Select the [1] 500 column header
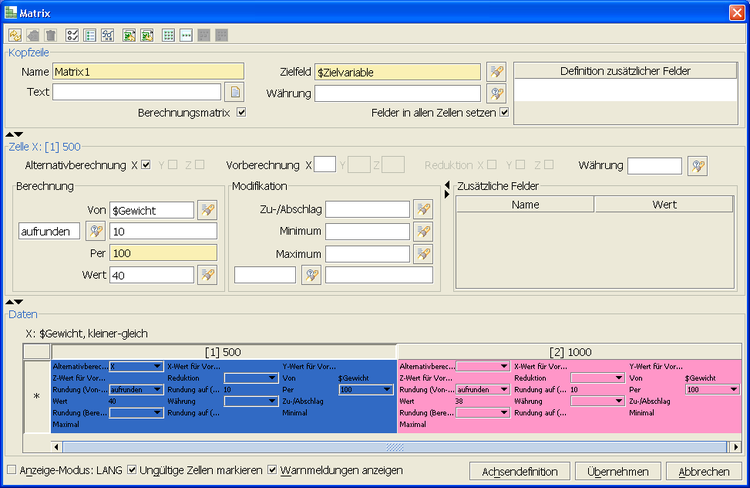This screenshot has height=488, width=750. click(x=225, y=351)
